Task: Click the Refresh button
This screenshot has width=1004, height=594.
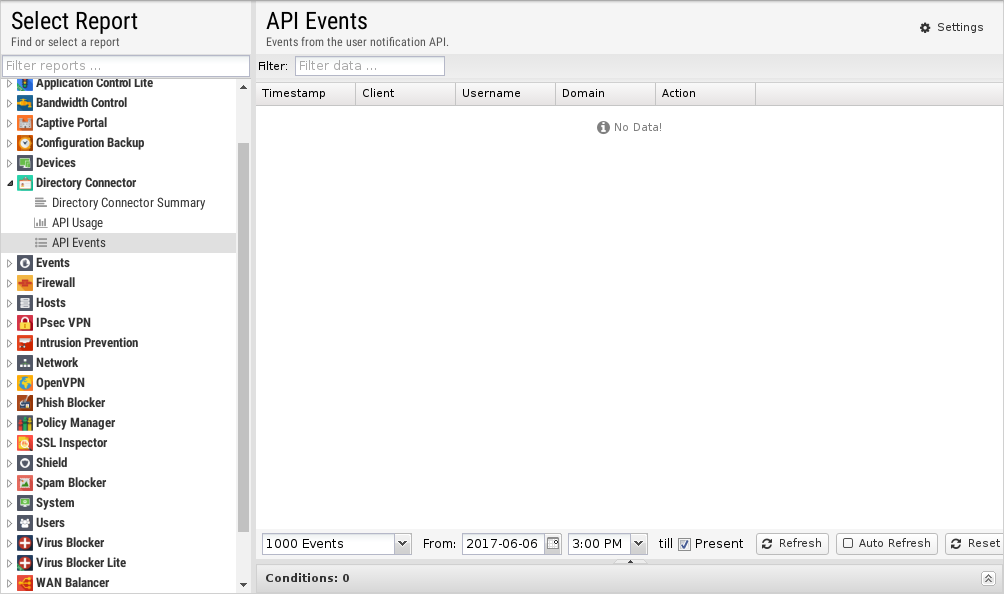Action: 792,543
